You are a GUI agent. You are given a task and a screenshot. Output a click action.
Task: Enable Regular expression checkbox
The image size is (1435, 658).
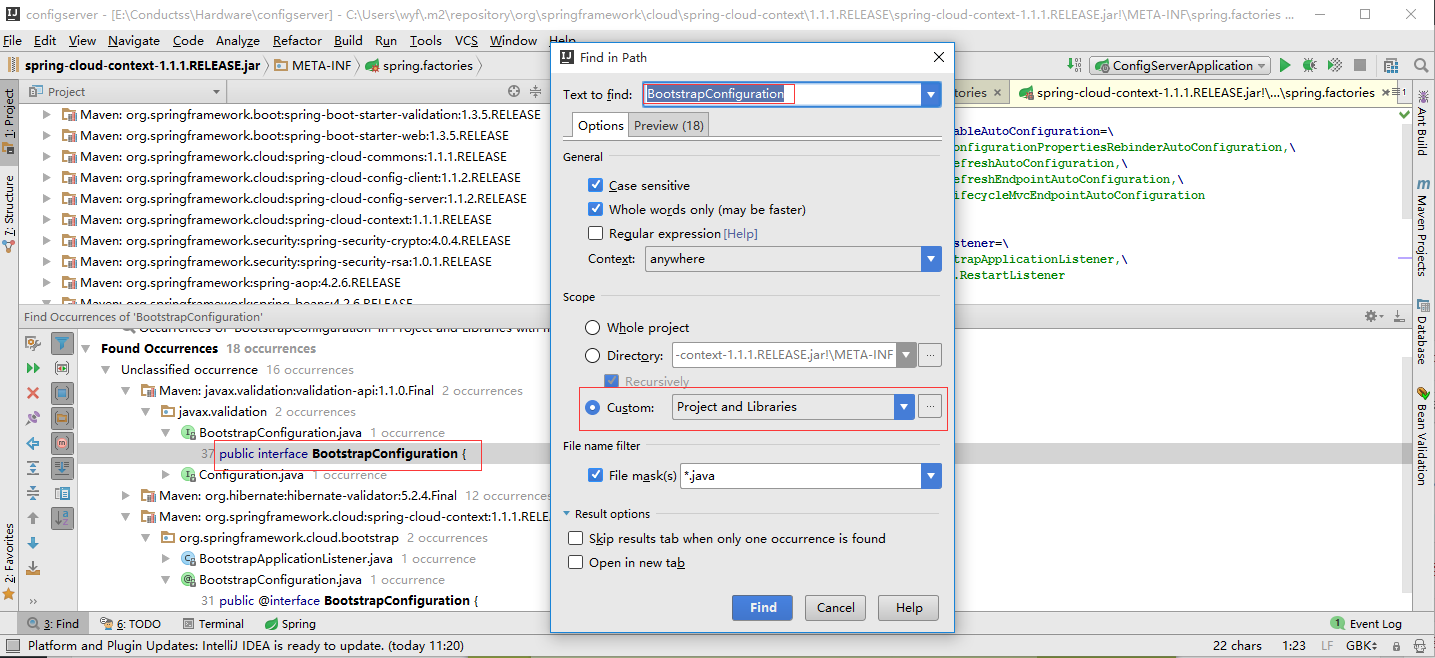(x=596, y=233)
